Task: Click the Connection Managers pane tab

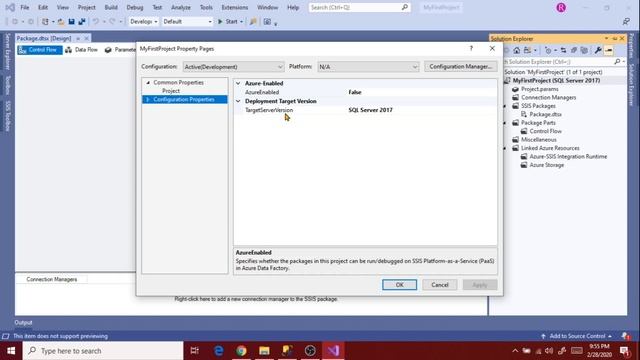Action: pyautogui.click(x=51, y=280)
